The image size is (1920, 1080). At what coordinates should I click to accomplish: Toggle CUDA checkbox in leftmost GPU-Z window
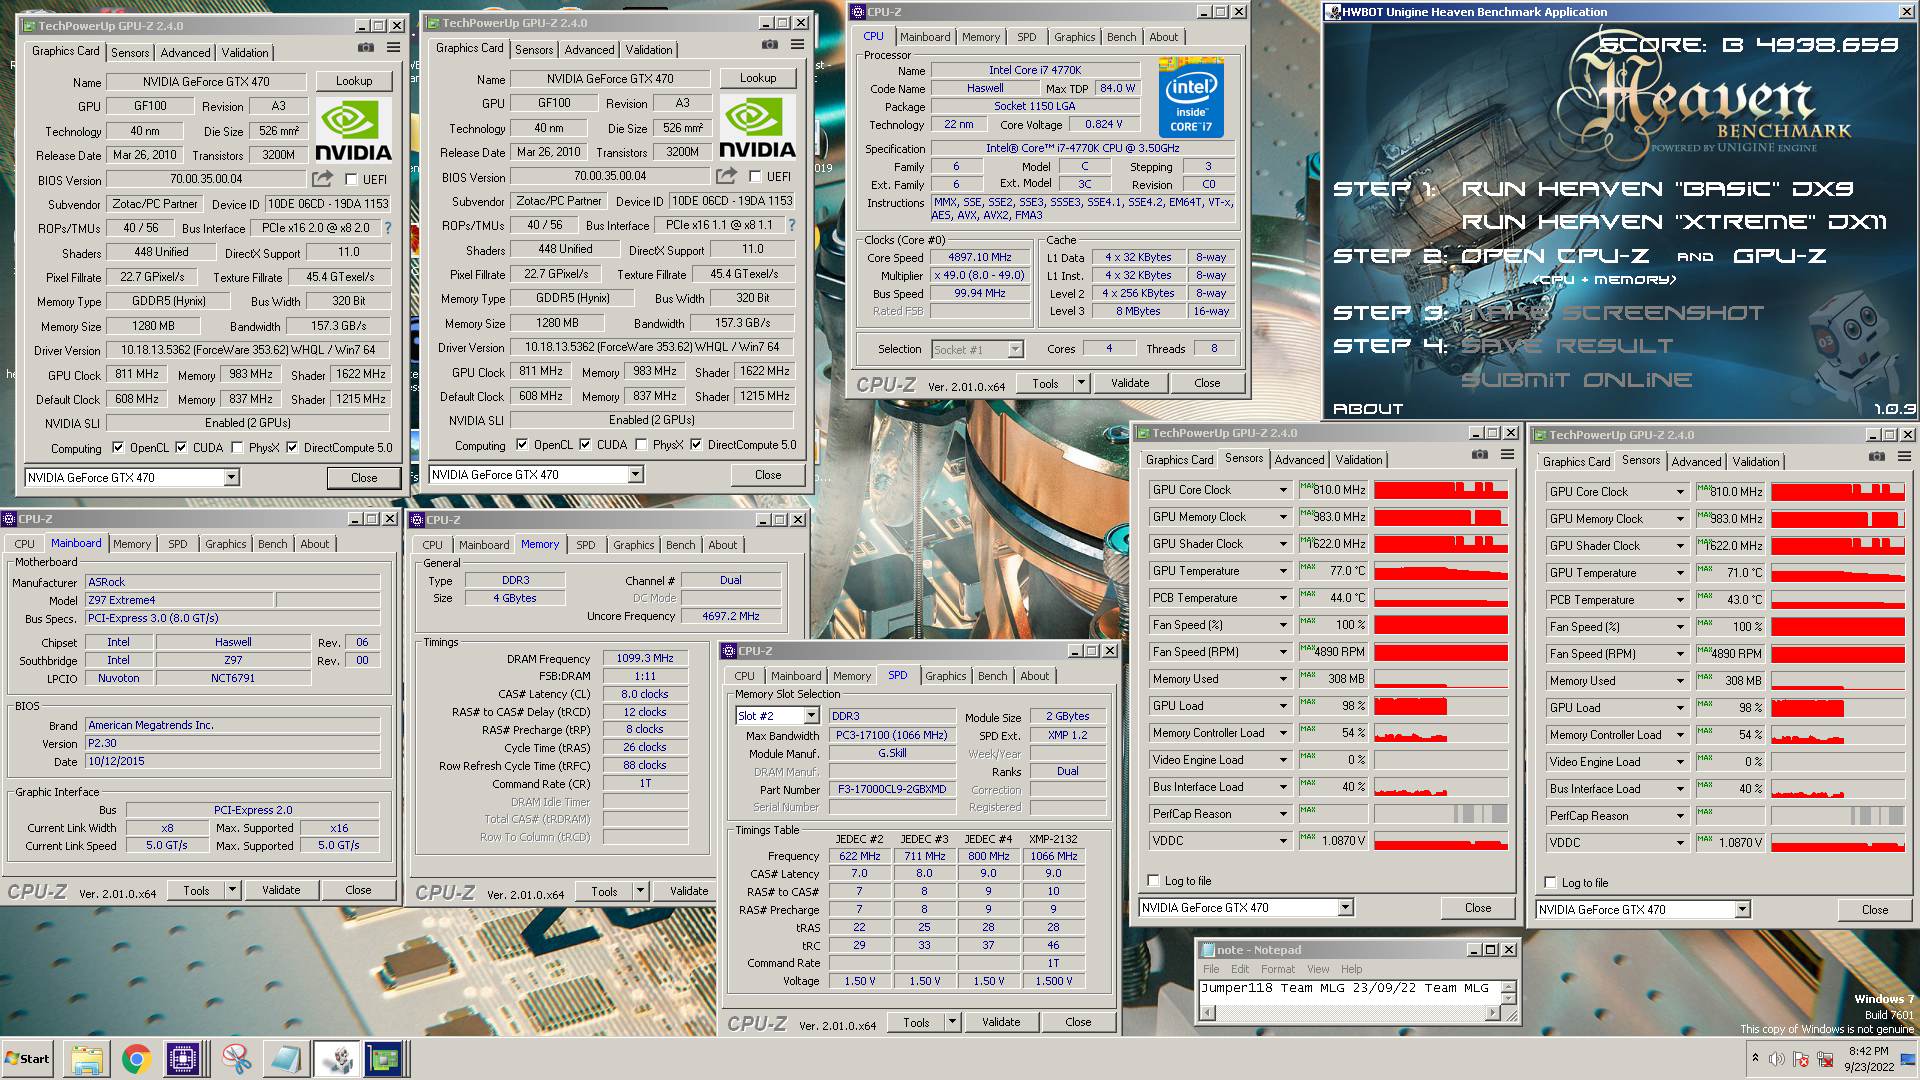181,448
